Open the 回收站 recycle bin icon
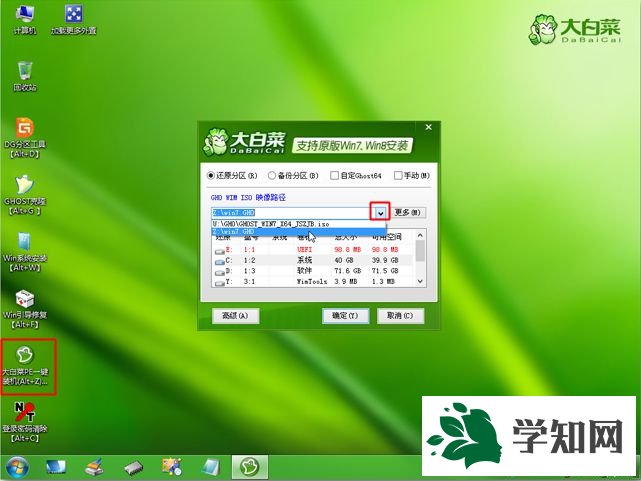 coord(25,76)
